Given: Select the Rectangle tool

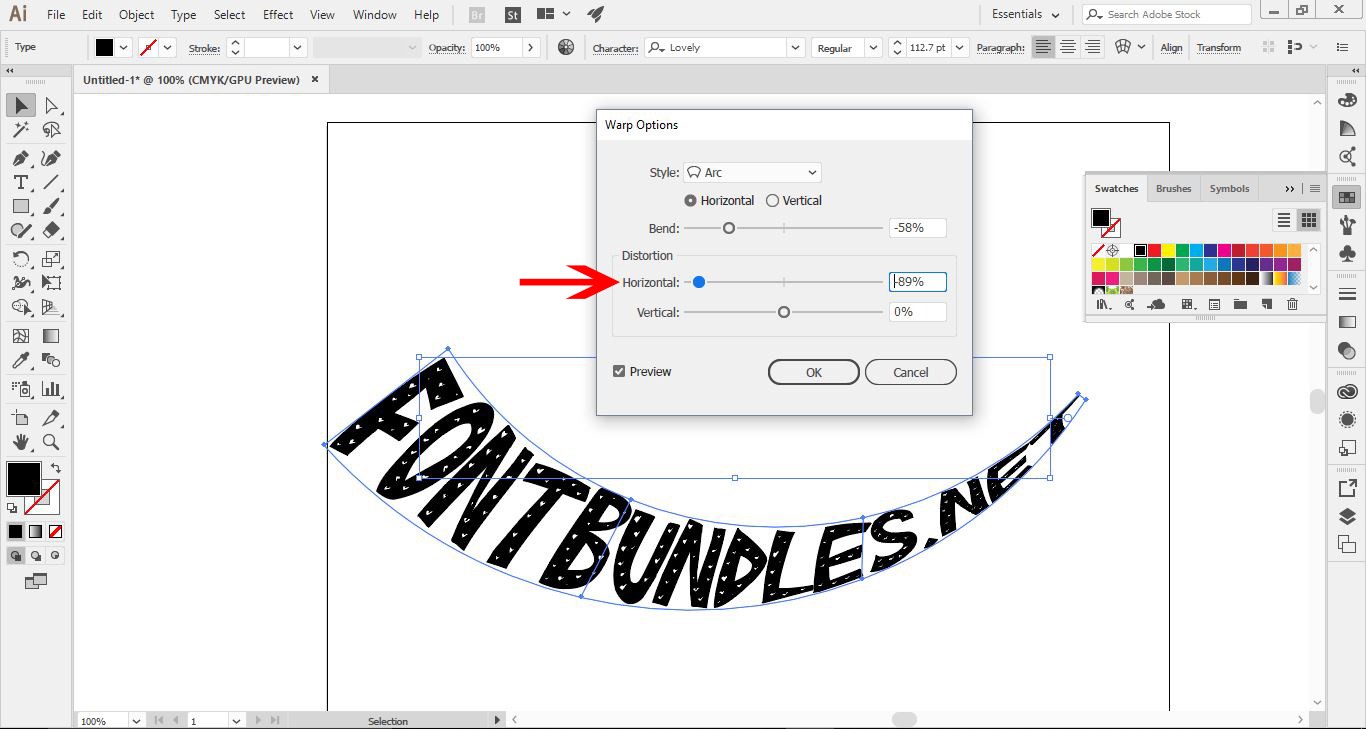Looking at the screenshot, I should 20,207.
